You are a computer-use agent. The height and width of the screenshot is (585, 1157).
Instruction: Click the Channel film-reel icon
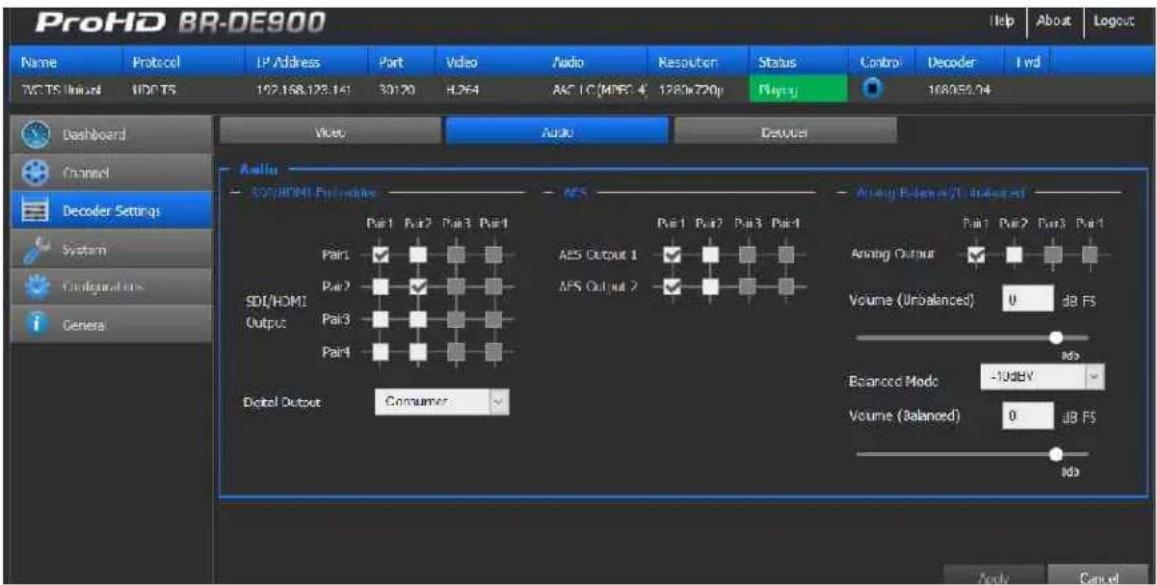35,173
